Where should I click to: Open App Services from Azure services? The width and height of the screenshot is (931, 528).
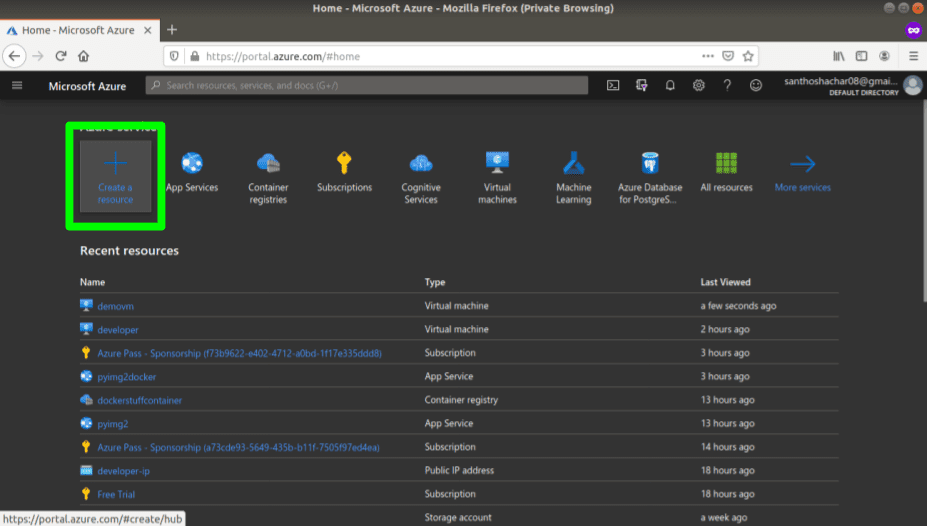point(192,172)
